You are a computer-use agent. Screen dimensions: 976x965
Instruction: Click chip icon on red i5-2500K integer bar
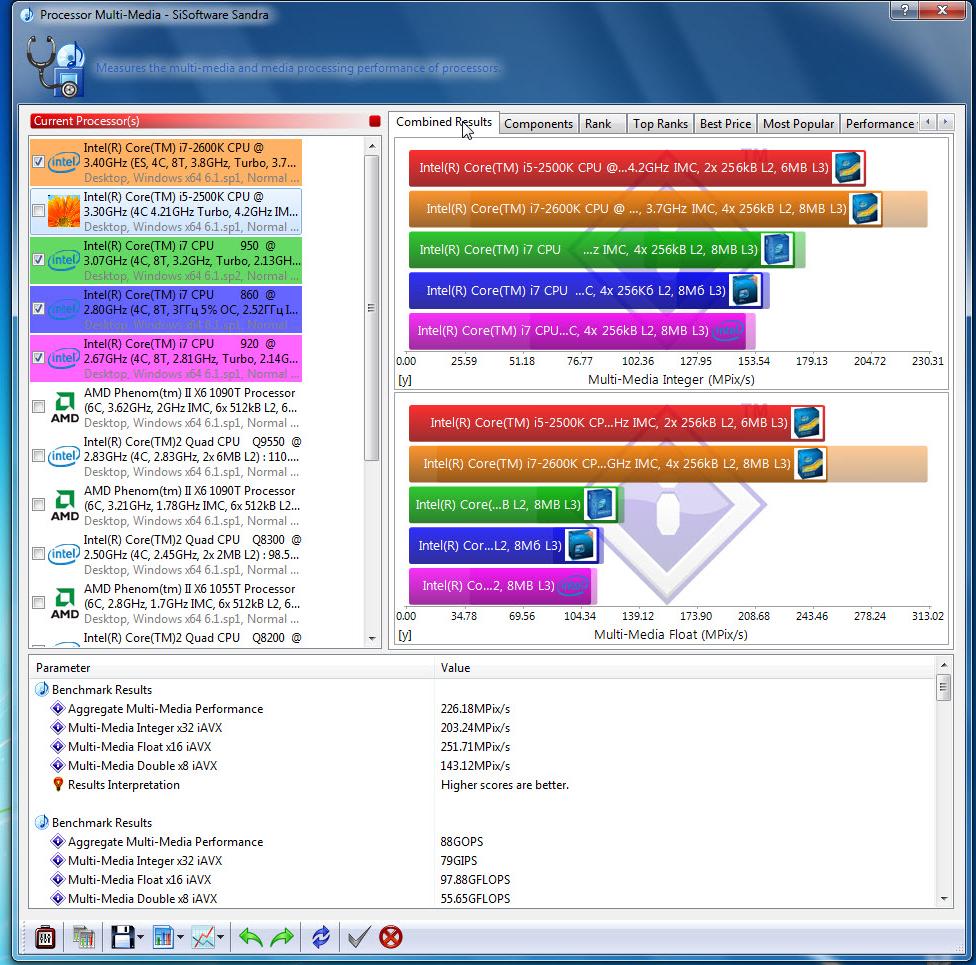(x=848, y=167)
